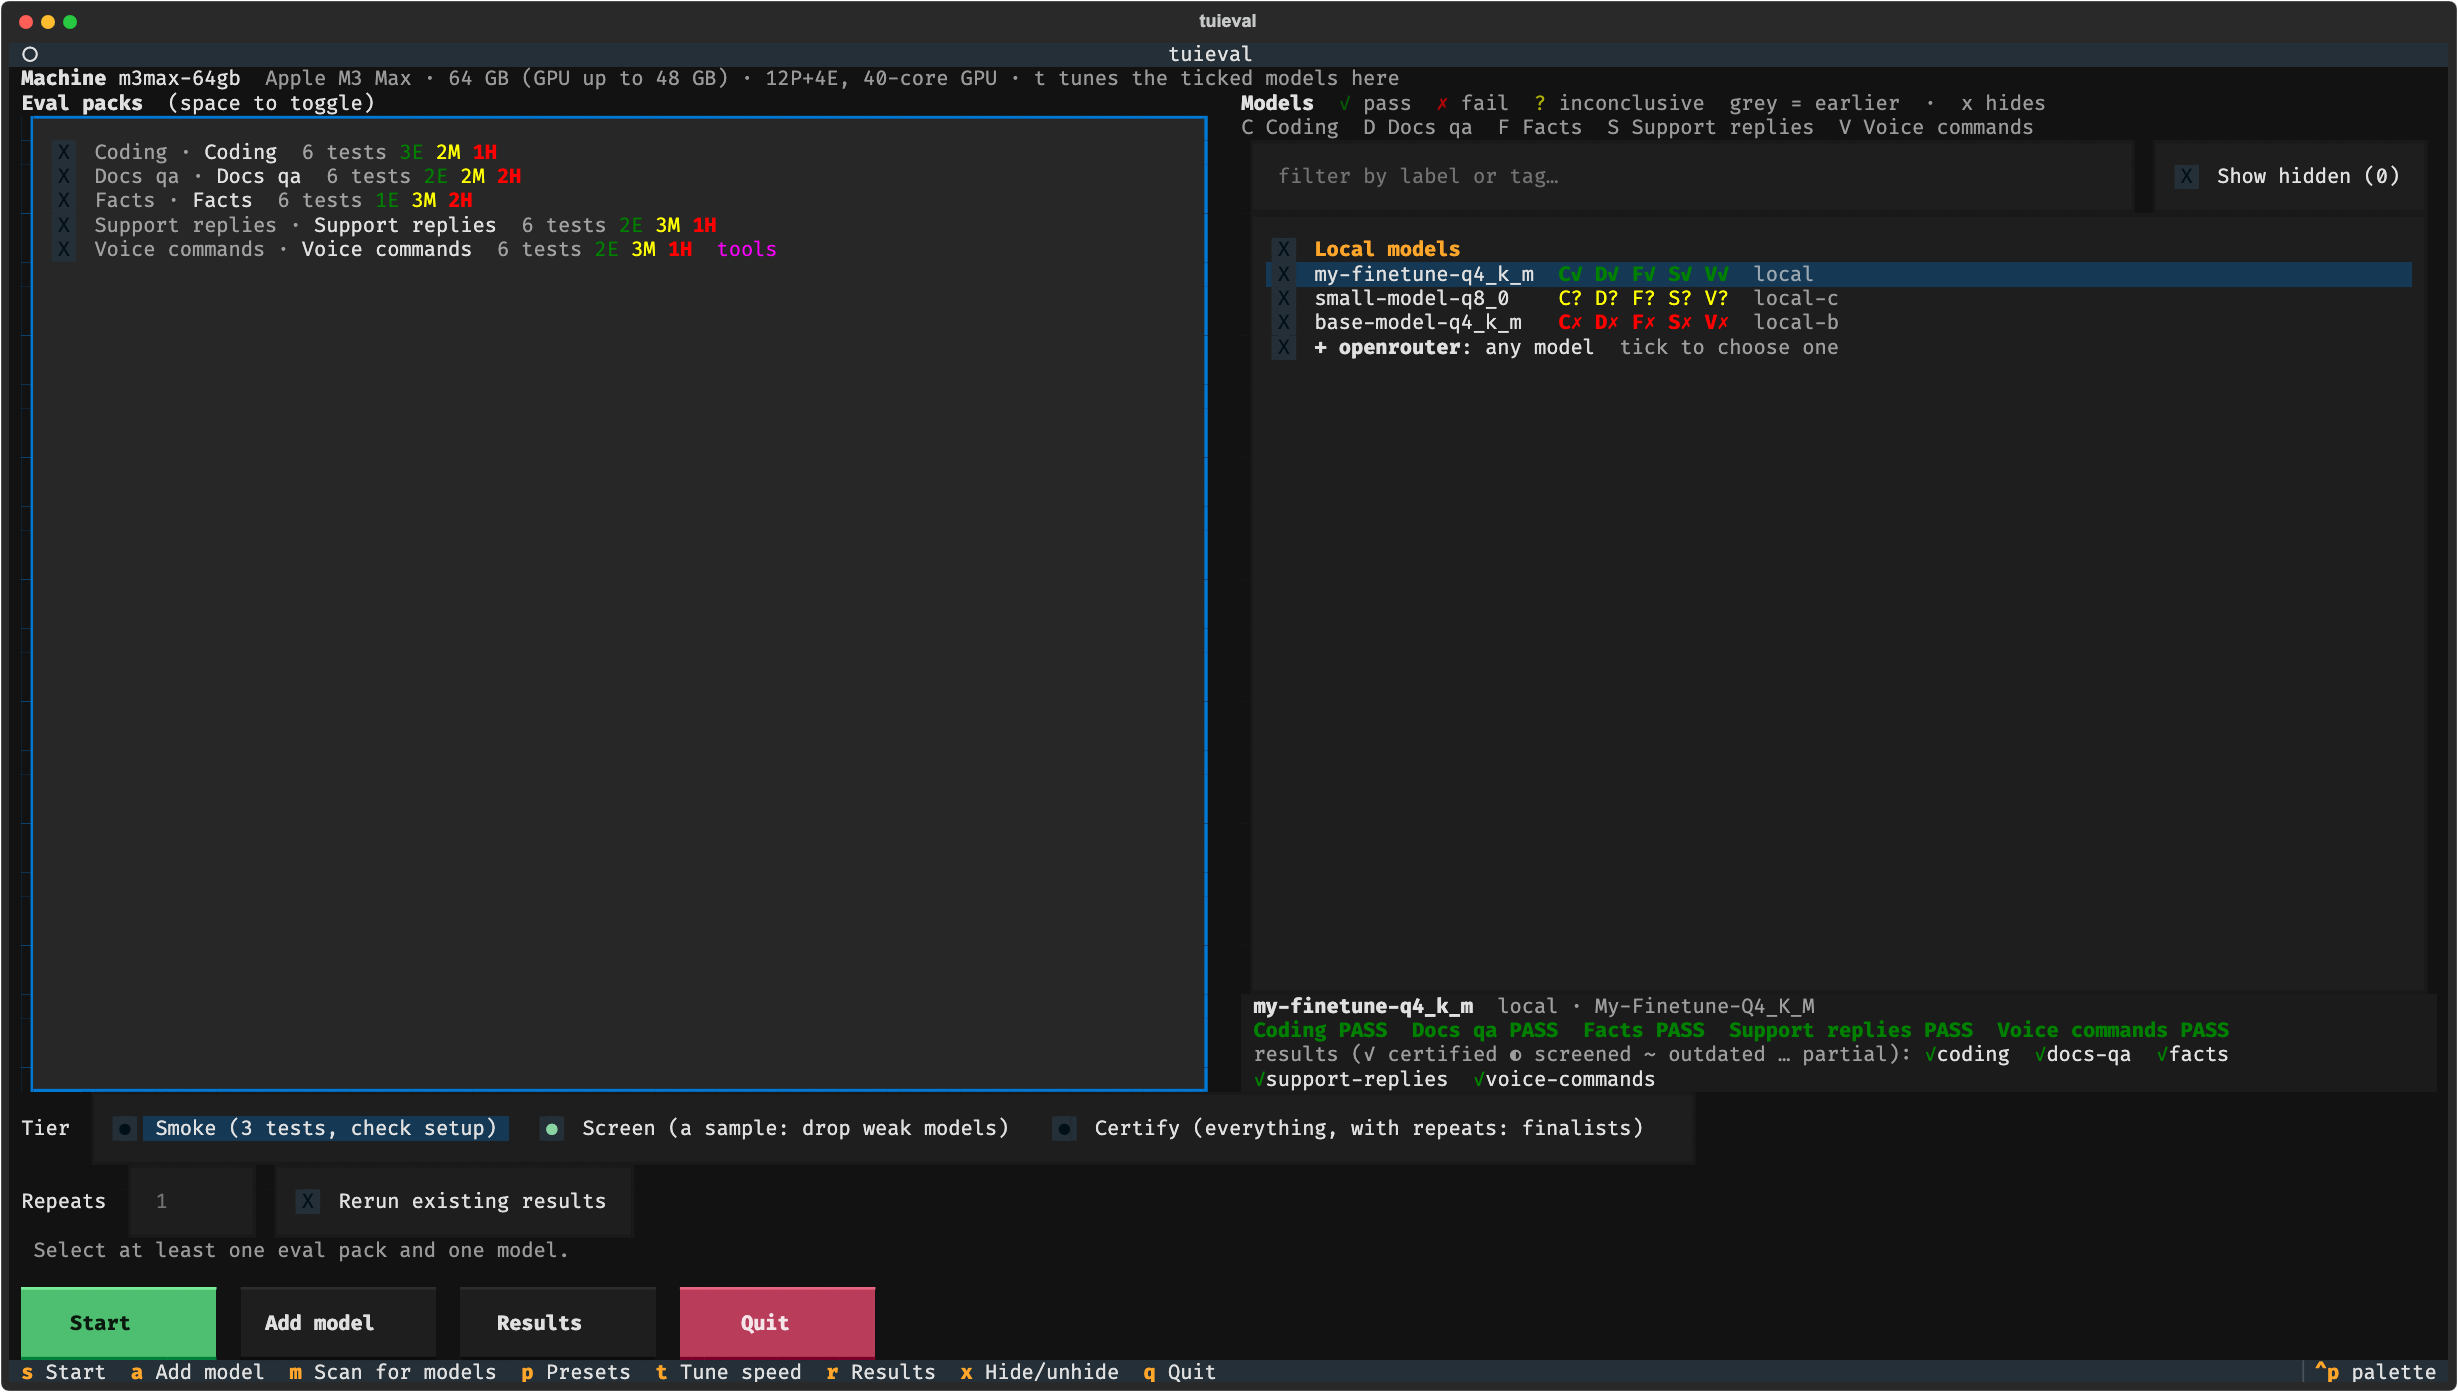
Task: Enable Rerun existing results checkbox
Action: click(x=308, y=1201)
